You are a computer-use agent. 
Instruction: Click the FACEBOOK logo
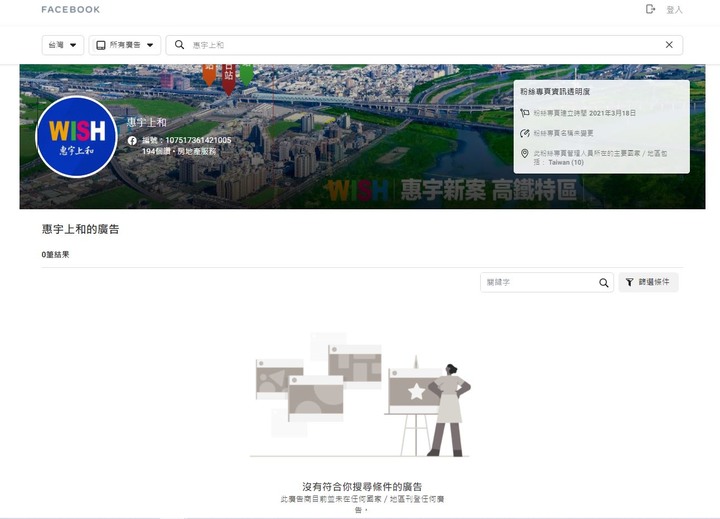(x=71, y=10)
